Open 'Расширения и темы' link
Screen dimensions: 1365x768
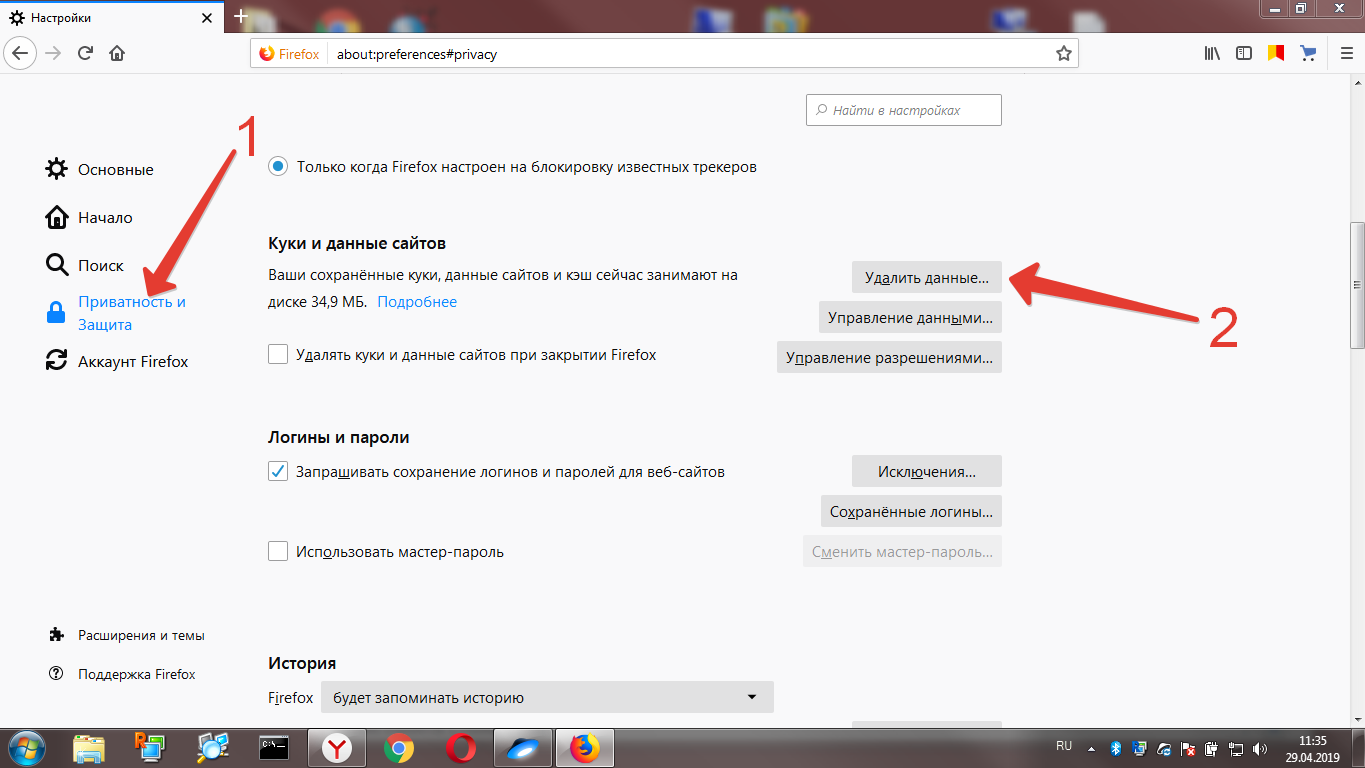tap(126, 635)
